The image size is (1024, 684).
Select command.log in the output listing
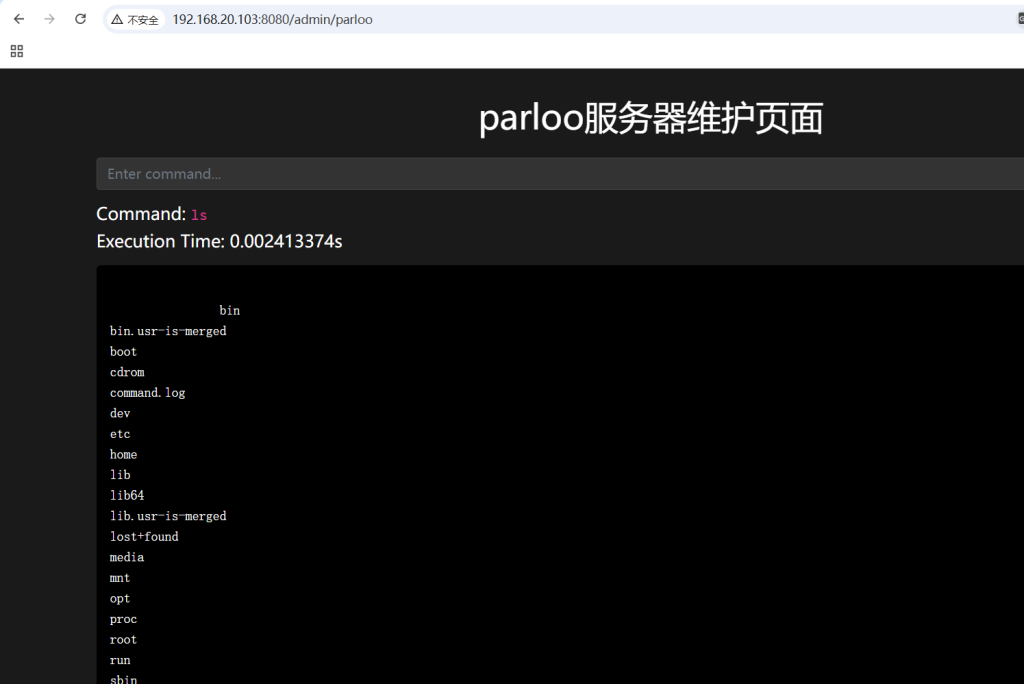[x=147, y=393]
